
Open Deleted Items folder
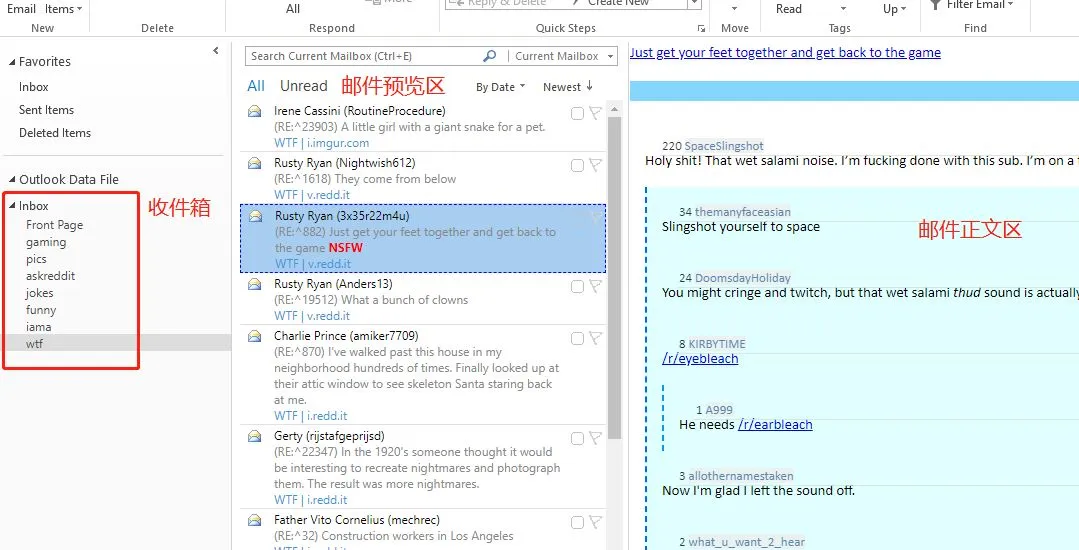tap(55, 133)
